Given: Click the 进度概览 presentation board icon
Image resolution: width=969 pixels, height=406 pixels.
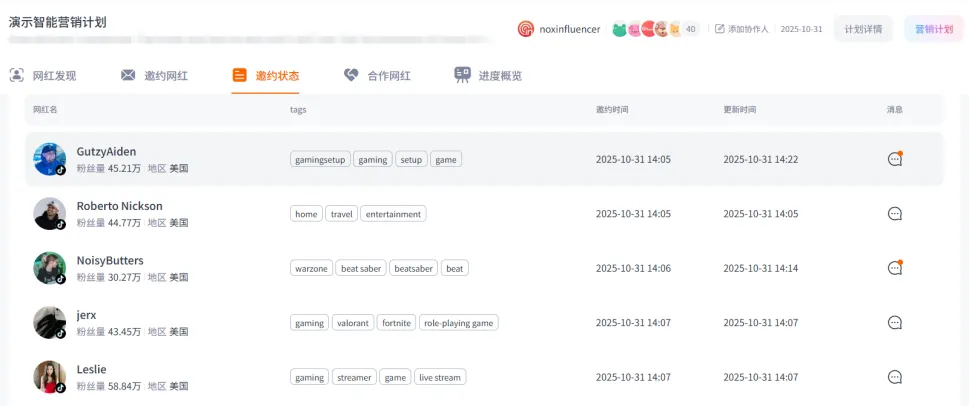Looking at the screenshot, I should pyautogui.click(x=462, y=75).
